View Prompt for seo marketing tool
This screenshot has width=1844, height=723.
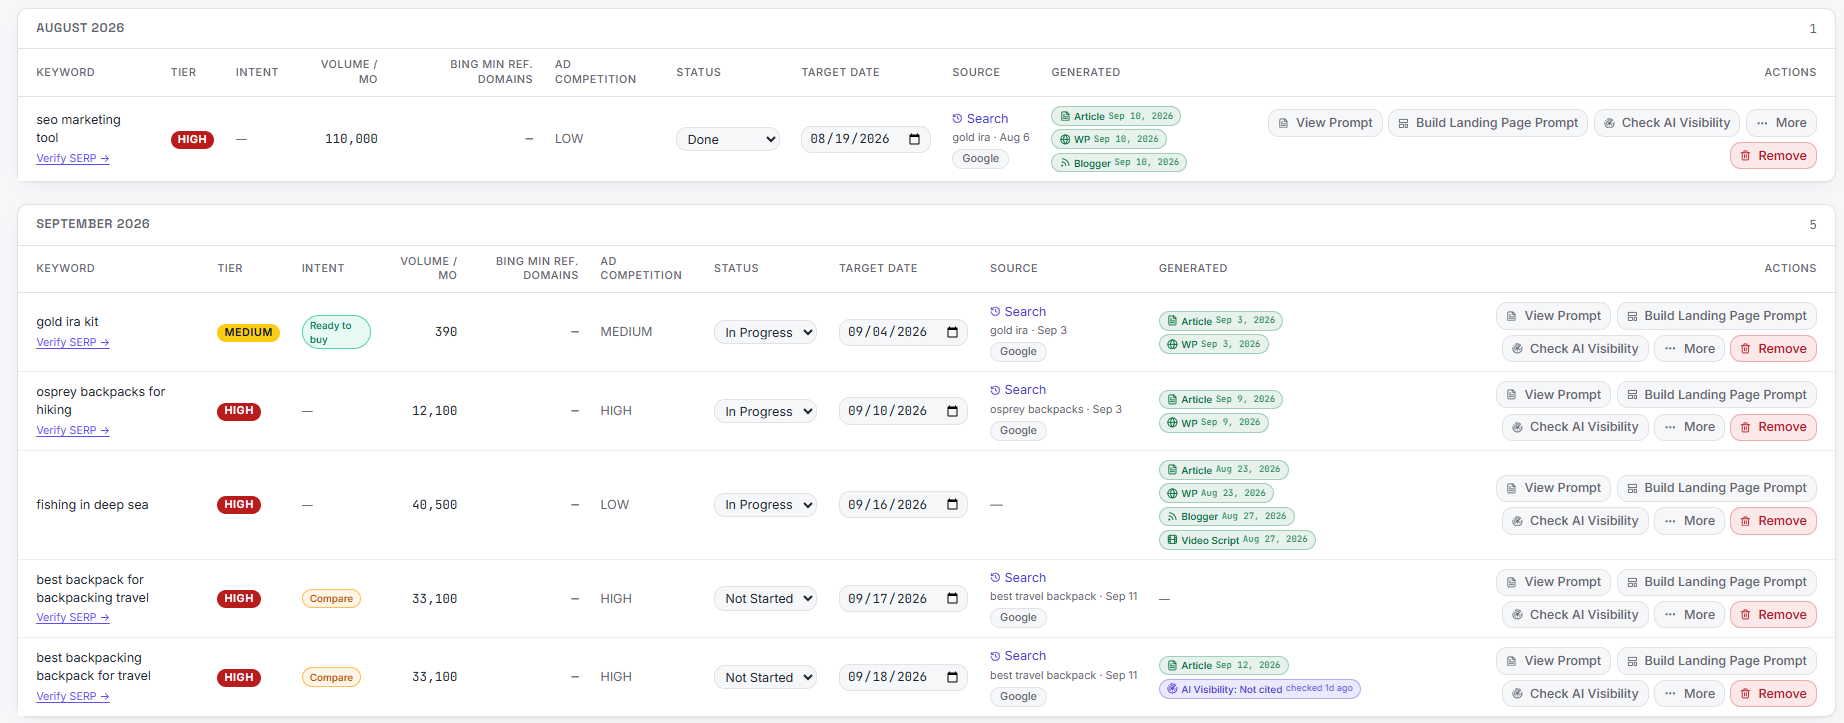tap(1325, 123)
